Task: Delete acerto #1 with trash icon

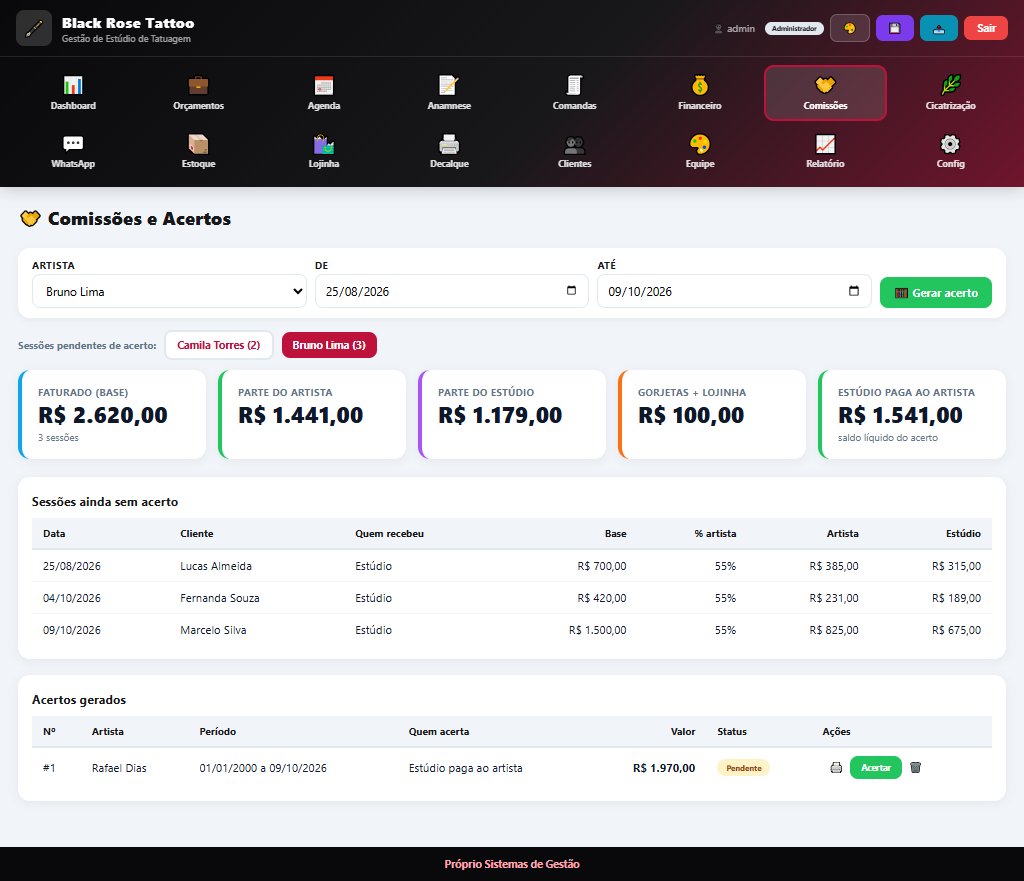Action: click(x=916, y=767)
